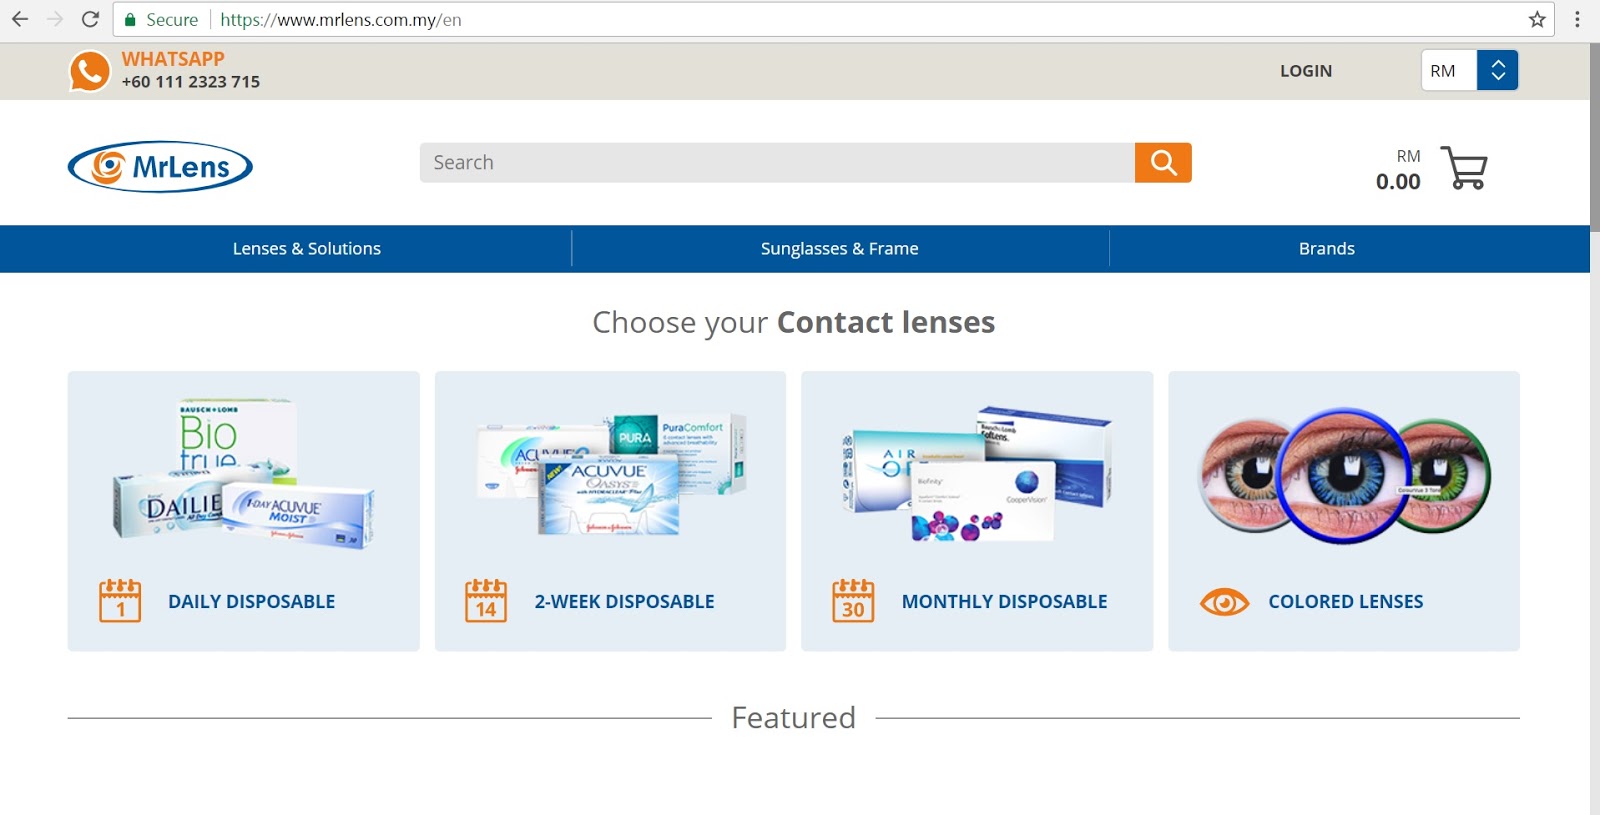Screen dimensions: 1600x815
Task: Select the eye icon beside COLORED LENSES
Action: (x=1223, y=600)
